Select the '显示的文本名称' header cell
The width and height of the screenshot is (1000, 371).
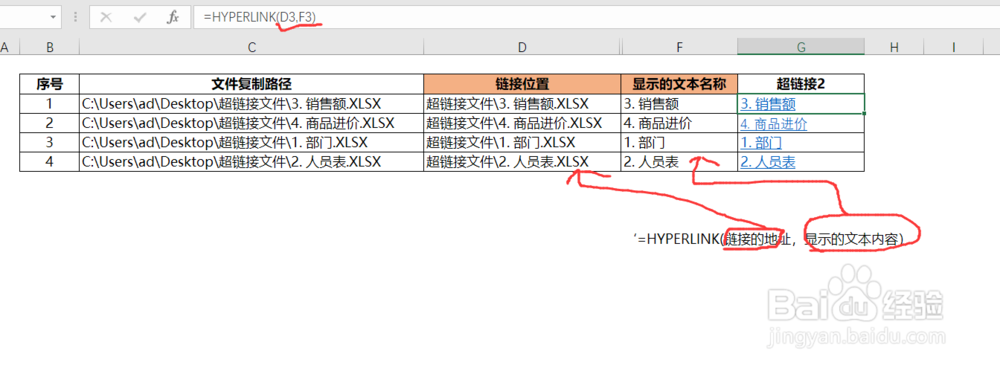679,84
